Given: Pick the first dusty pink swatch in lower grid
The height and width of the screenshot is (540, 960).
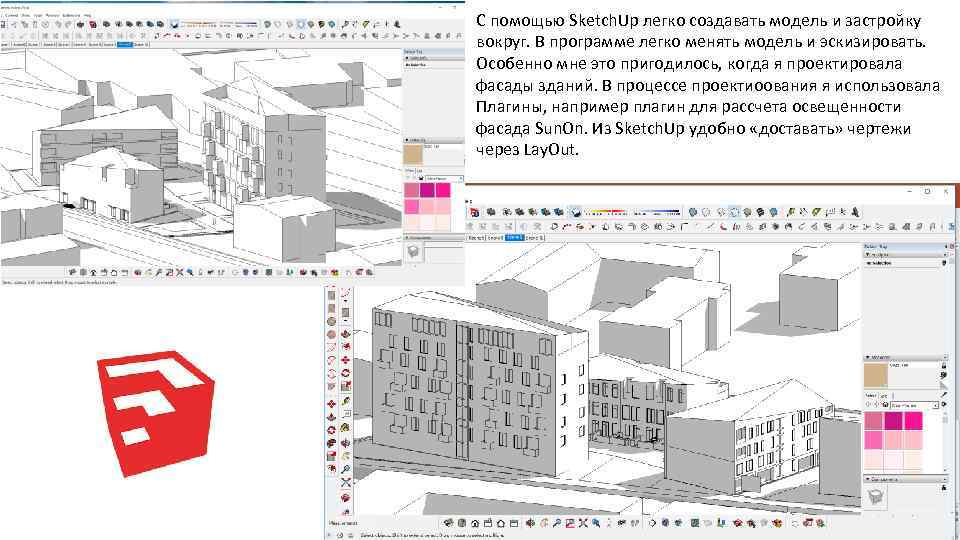Looking at the screenshot, I should tap(874, 421).
